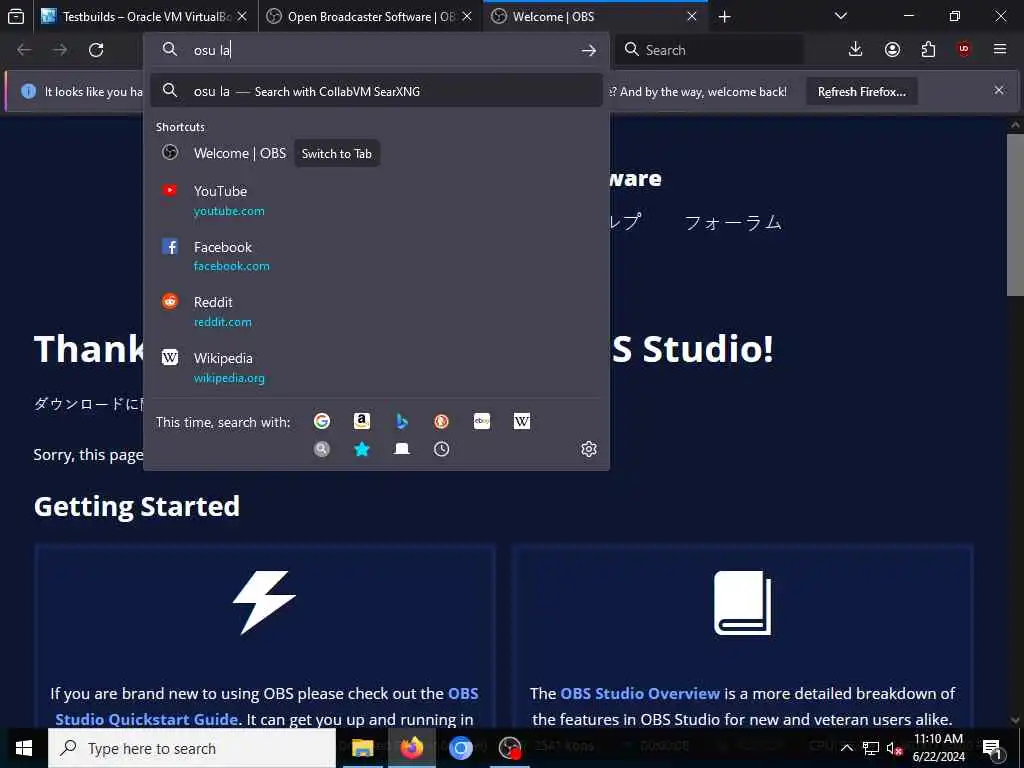Open Chromium-style browser taskbar icon
1024x768 pixels.
tap(460, 748)
